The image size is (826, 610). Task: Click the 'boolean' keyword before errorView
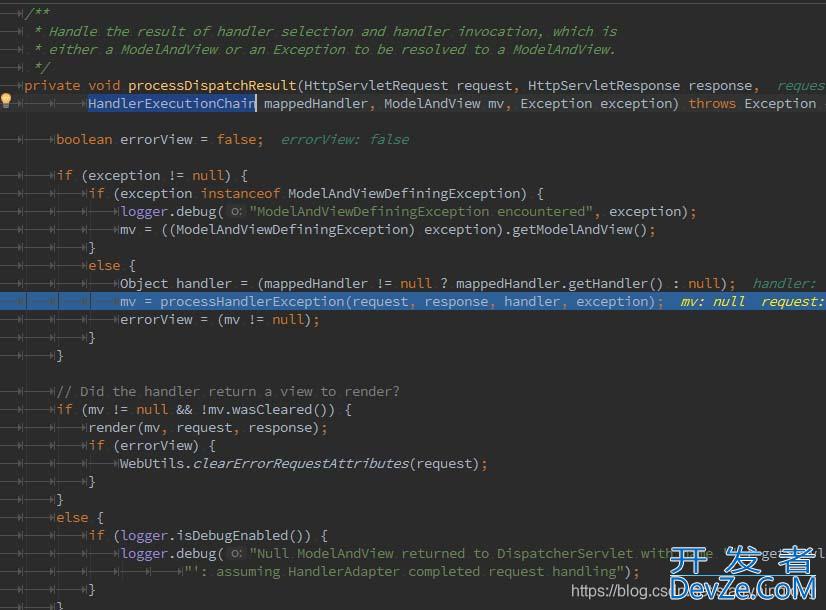(84, 140)
